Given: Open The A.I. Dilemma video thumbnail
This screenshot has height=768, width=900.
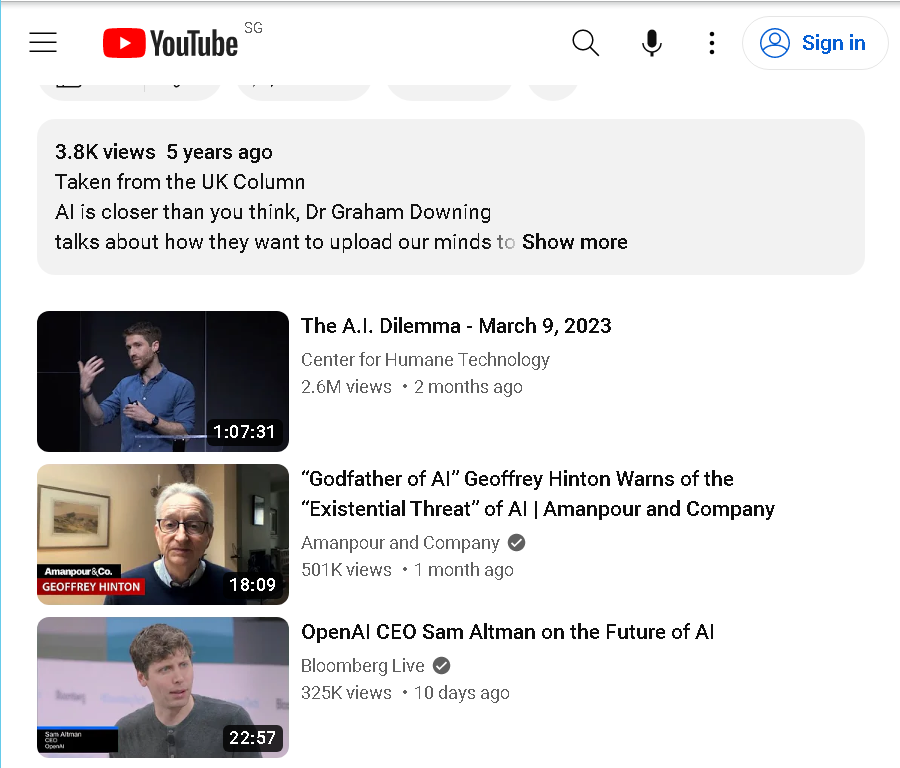Looking at the screenshot, I should coord(163,381).
